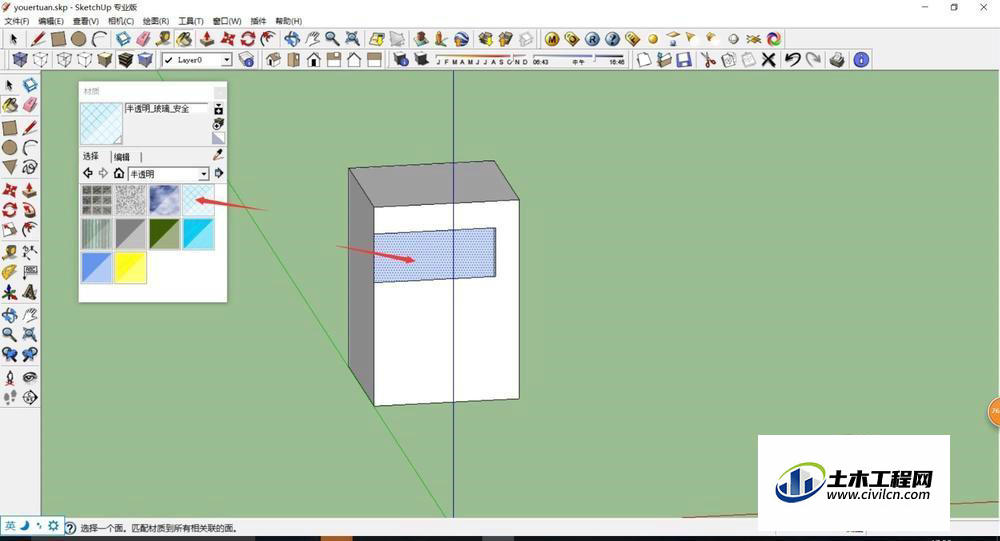This screenshot has height=541, width=1000.
Task: Undo the last action
Action: (792, 60)
